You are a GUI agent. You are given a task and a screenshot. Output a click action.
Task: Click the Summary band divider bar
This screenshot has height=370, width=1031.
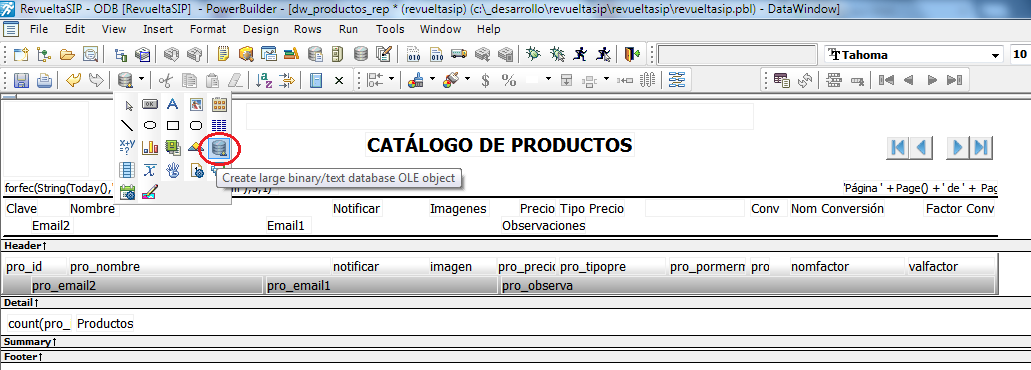[516, 342]
